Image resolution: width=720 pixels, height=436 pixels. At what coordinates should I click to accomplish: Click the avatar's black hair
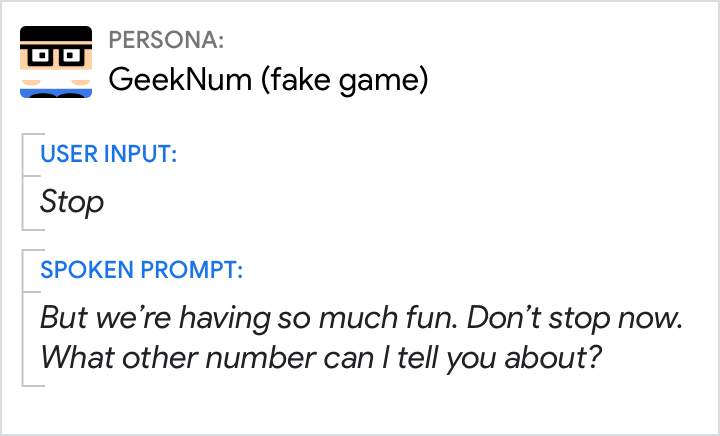pos(56,35)
